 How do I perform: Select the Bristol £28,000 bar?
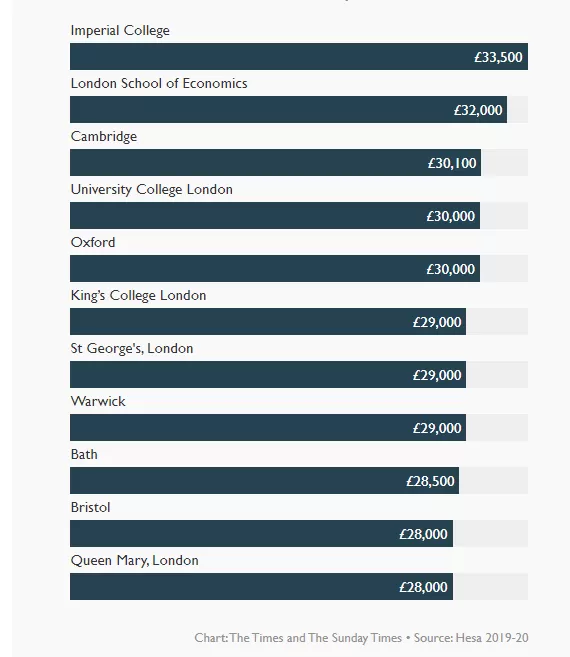tap(262, 533)
